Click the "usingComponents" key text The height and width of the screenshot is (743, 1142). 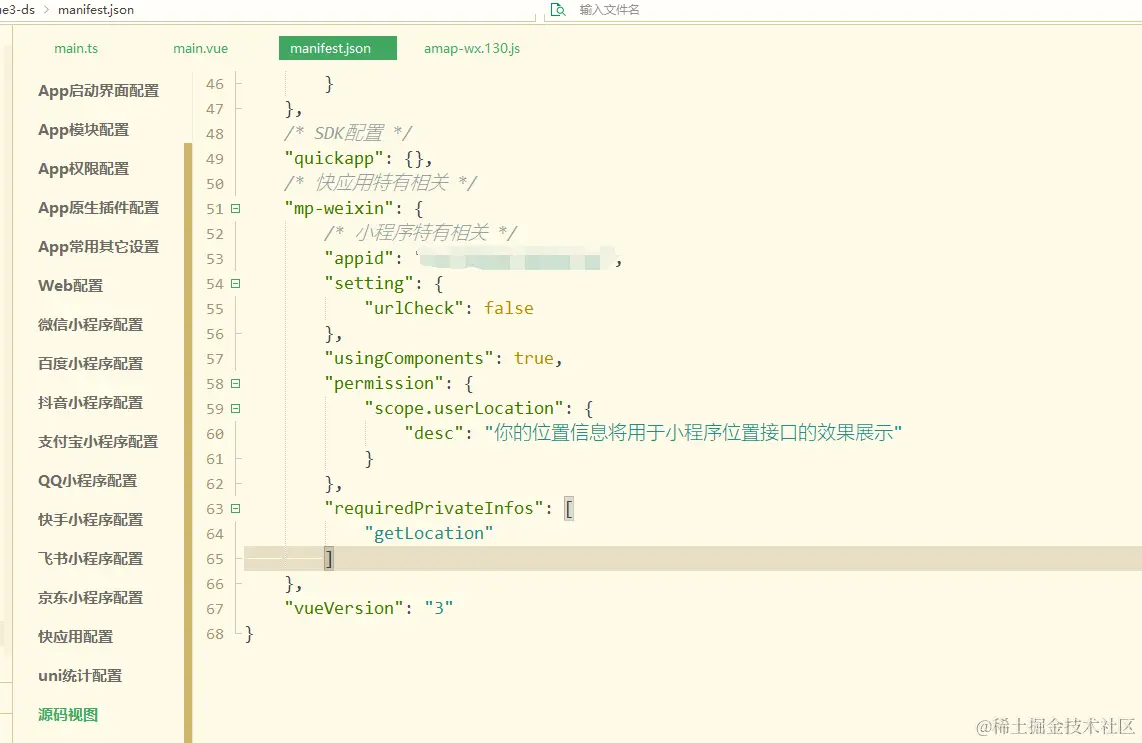coord(409,358)
